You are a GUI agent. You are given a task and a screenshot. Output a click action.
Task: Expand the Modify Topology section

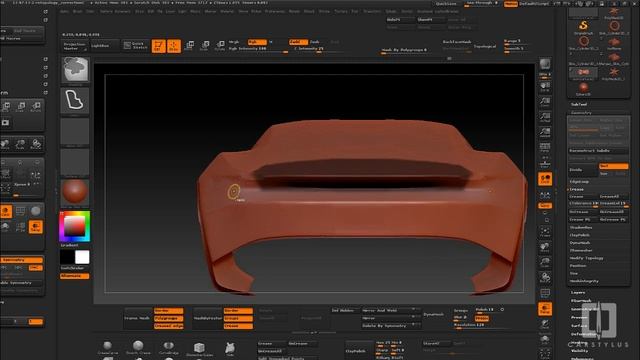587,258
